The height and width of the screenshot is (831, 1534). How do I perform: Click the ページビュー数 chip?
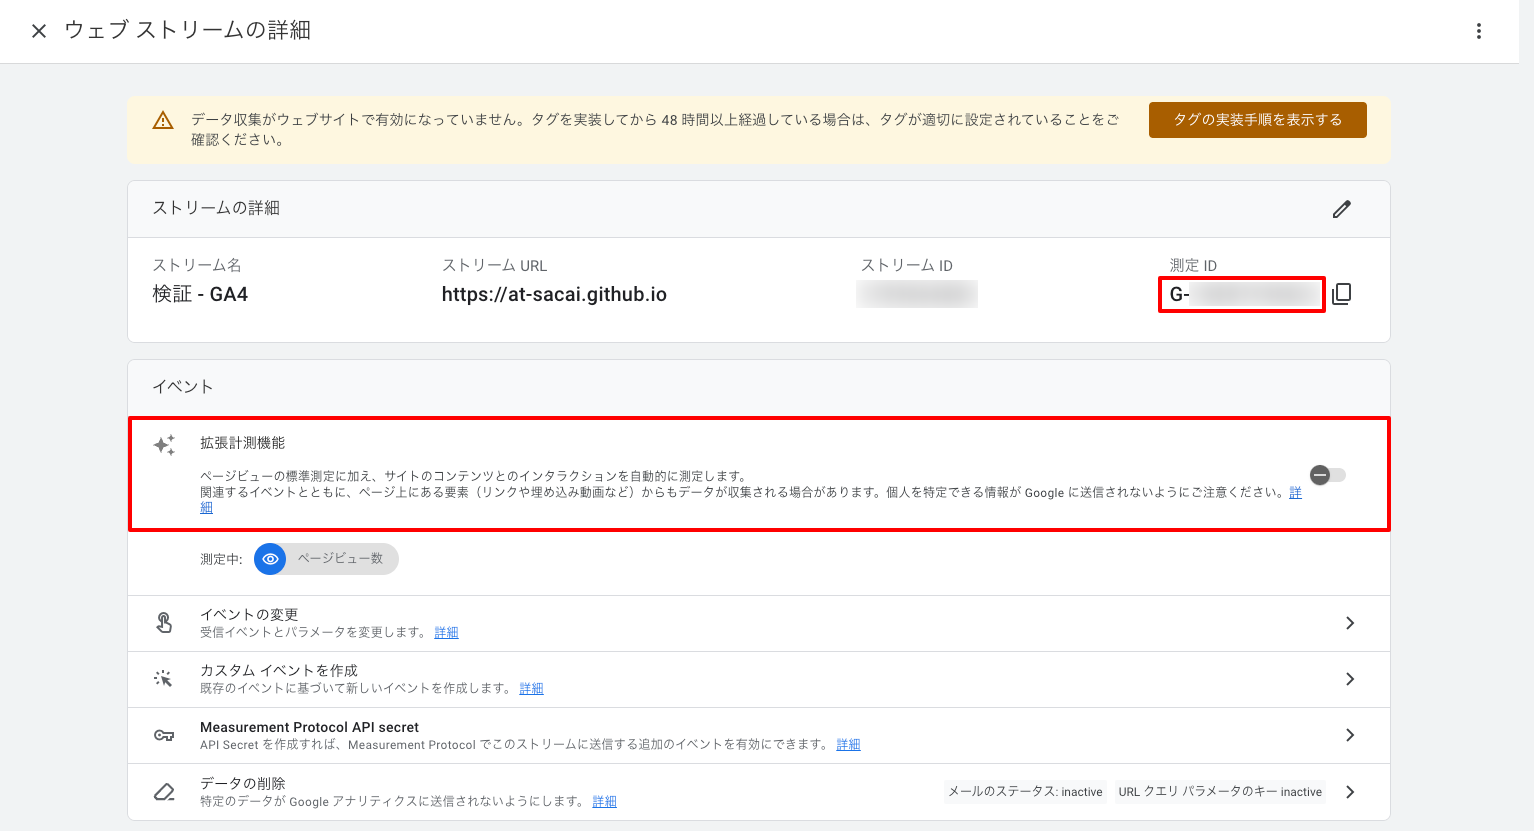(327, 559)
